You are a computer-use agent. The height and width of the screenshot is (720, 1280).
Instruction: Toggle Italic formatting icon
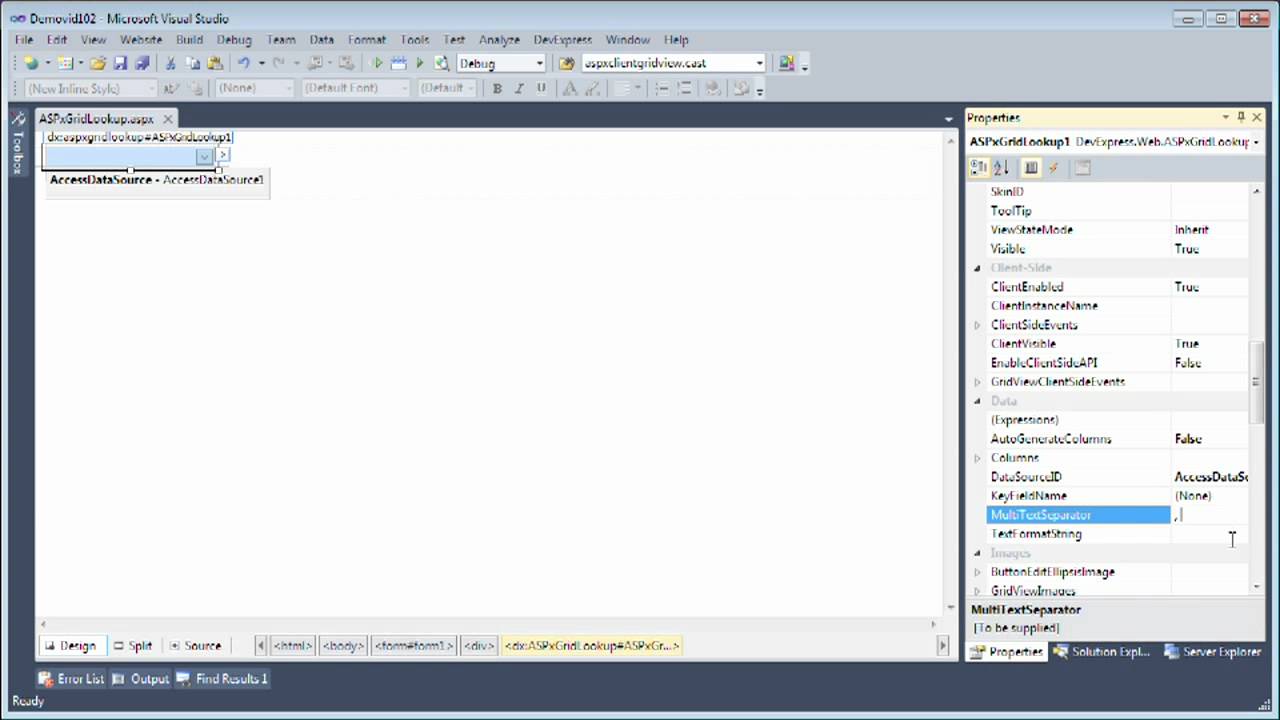[x=519, y=88]
